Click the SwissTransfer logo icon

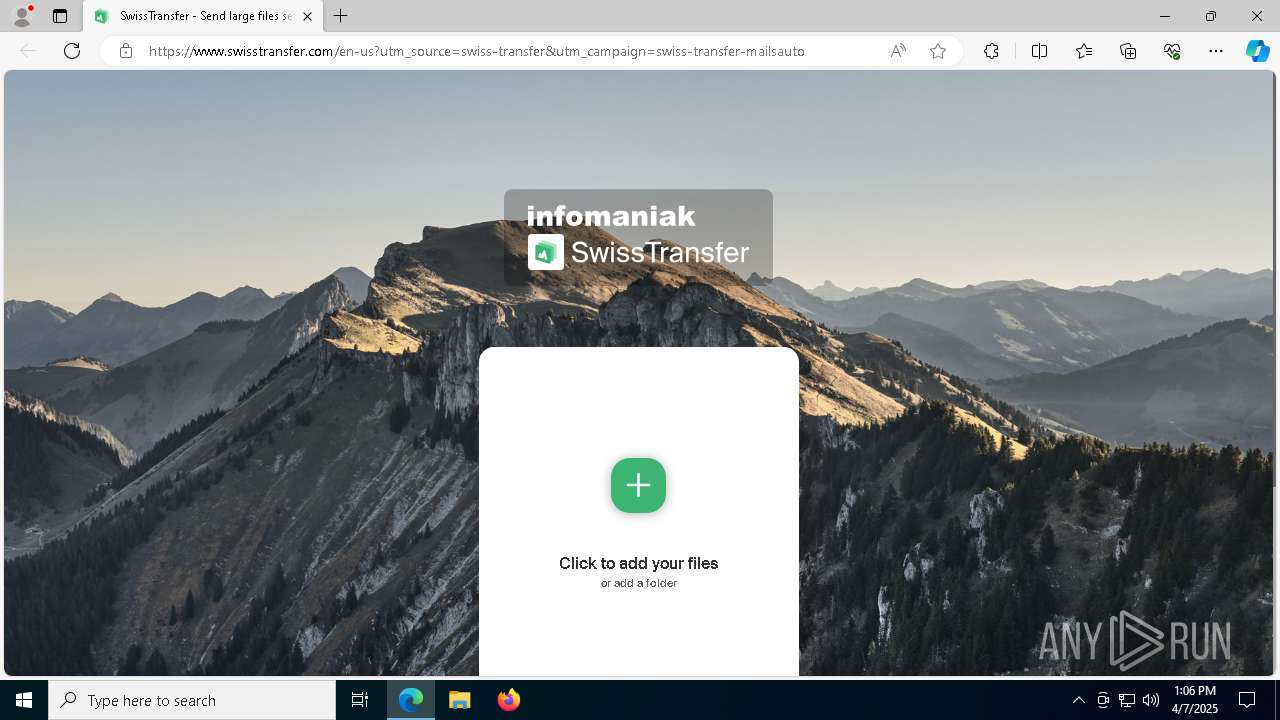coord(546,252)
